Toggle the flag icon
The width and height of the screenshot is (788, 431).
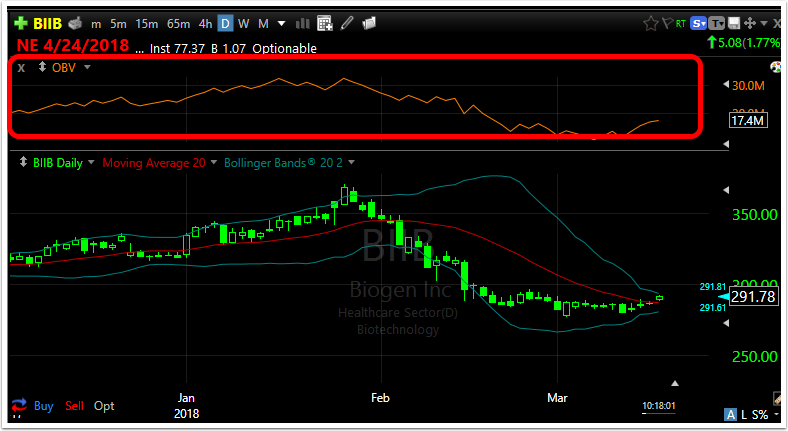coord(667,23)
